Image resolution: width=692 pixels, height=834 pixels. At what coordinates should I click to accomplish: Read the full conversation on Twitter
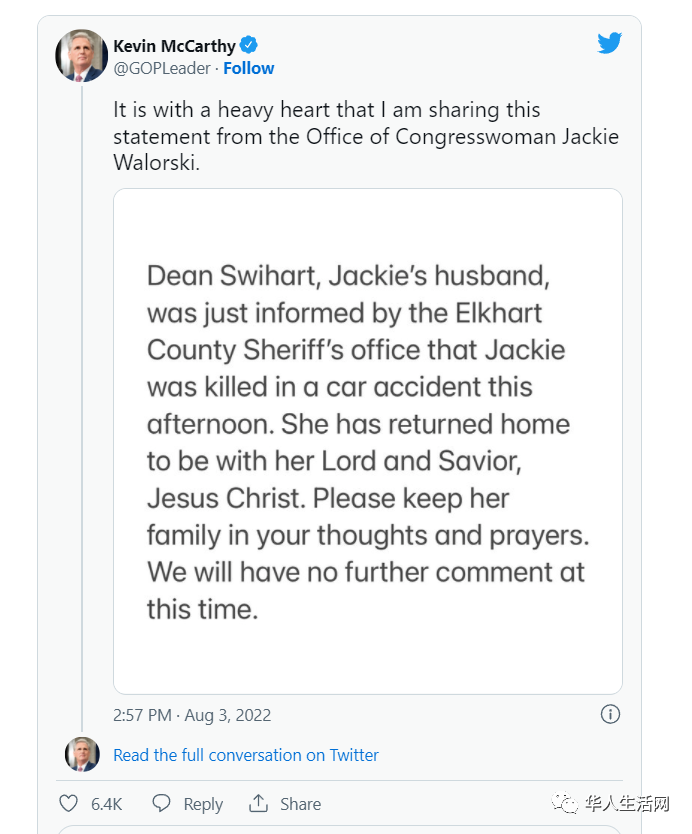[x=246, y=755]
